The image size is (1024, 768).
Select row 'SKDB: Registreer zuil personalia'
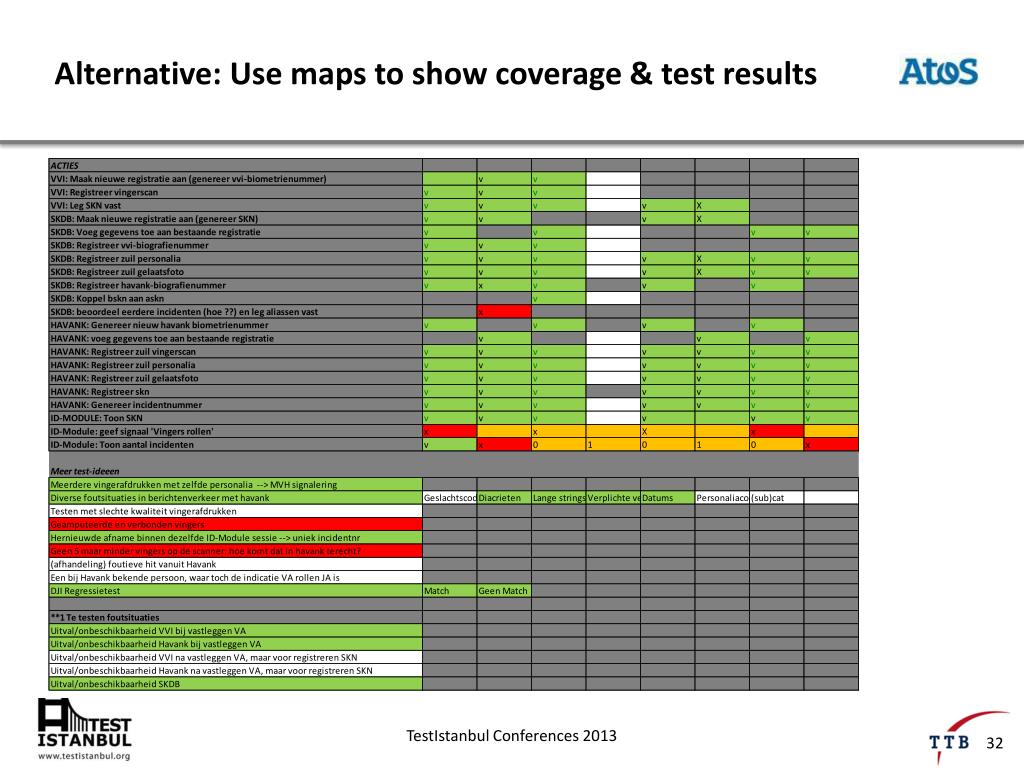[x=236, y=259]
